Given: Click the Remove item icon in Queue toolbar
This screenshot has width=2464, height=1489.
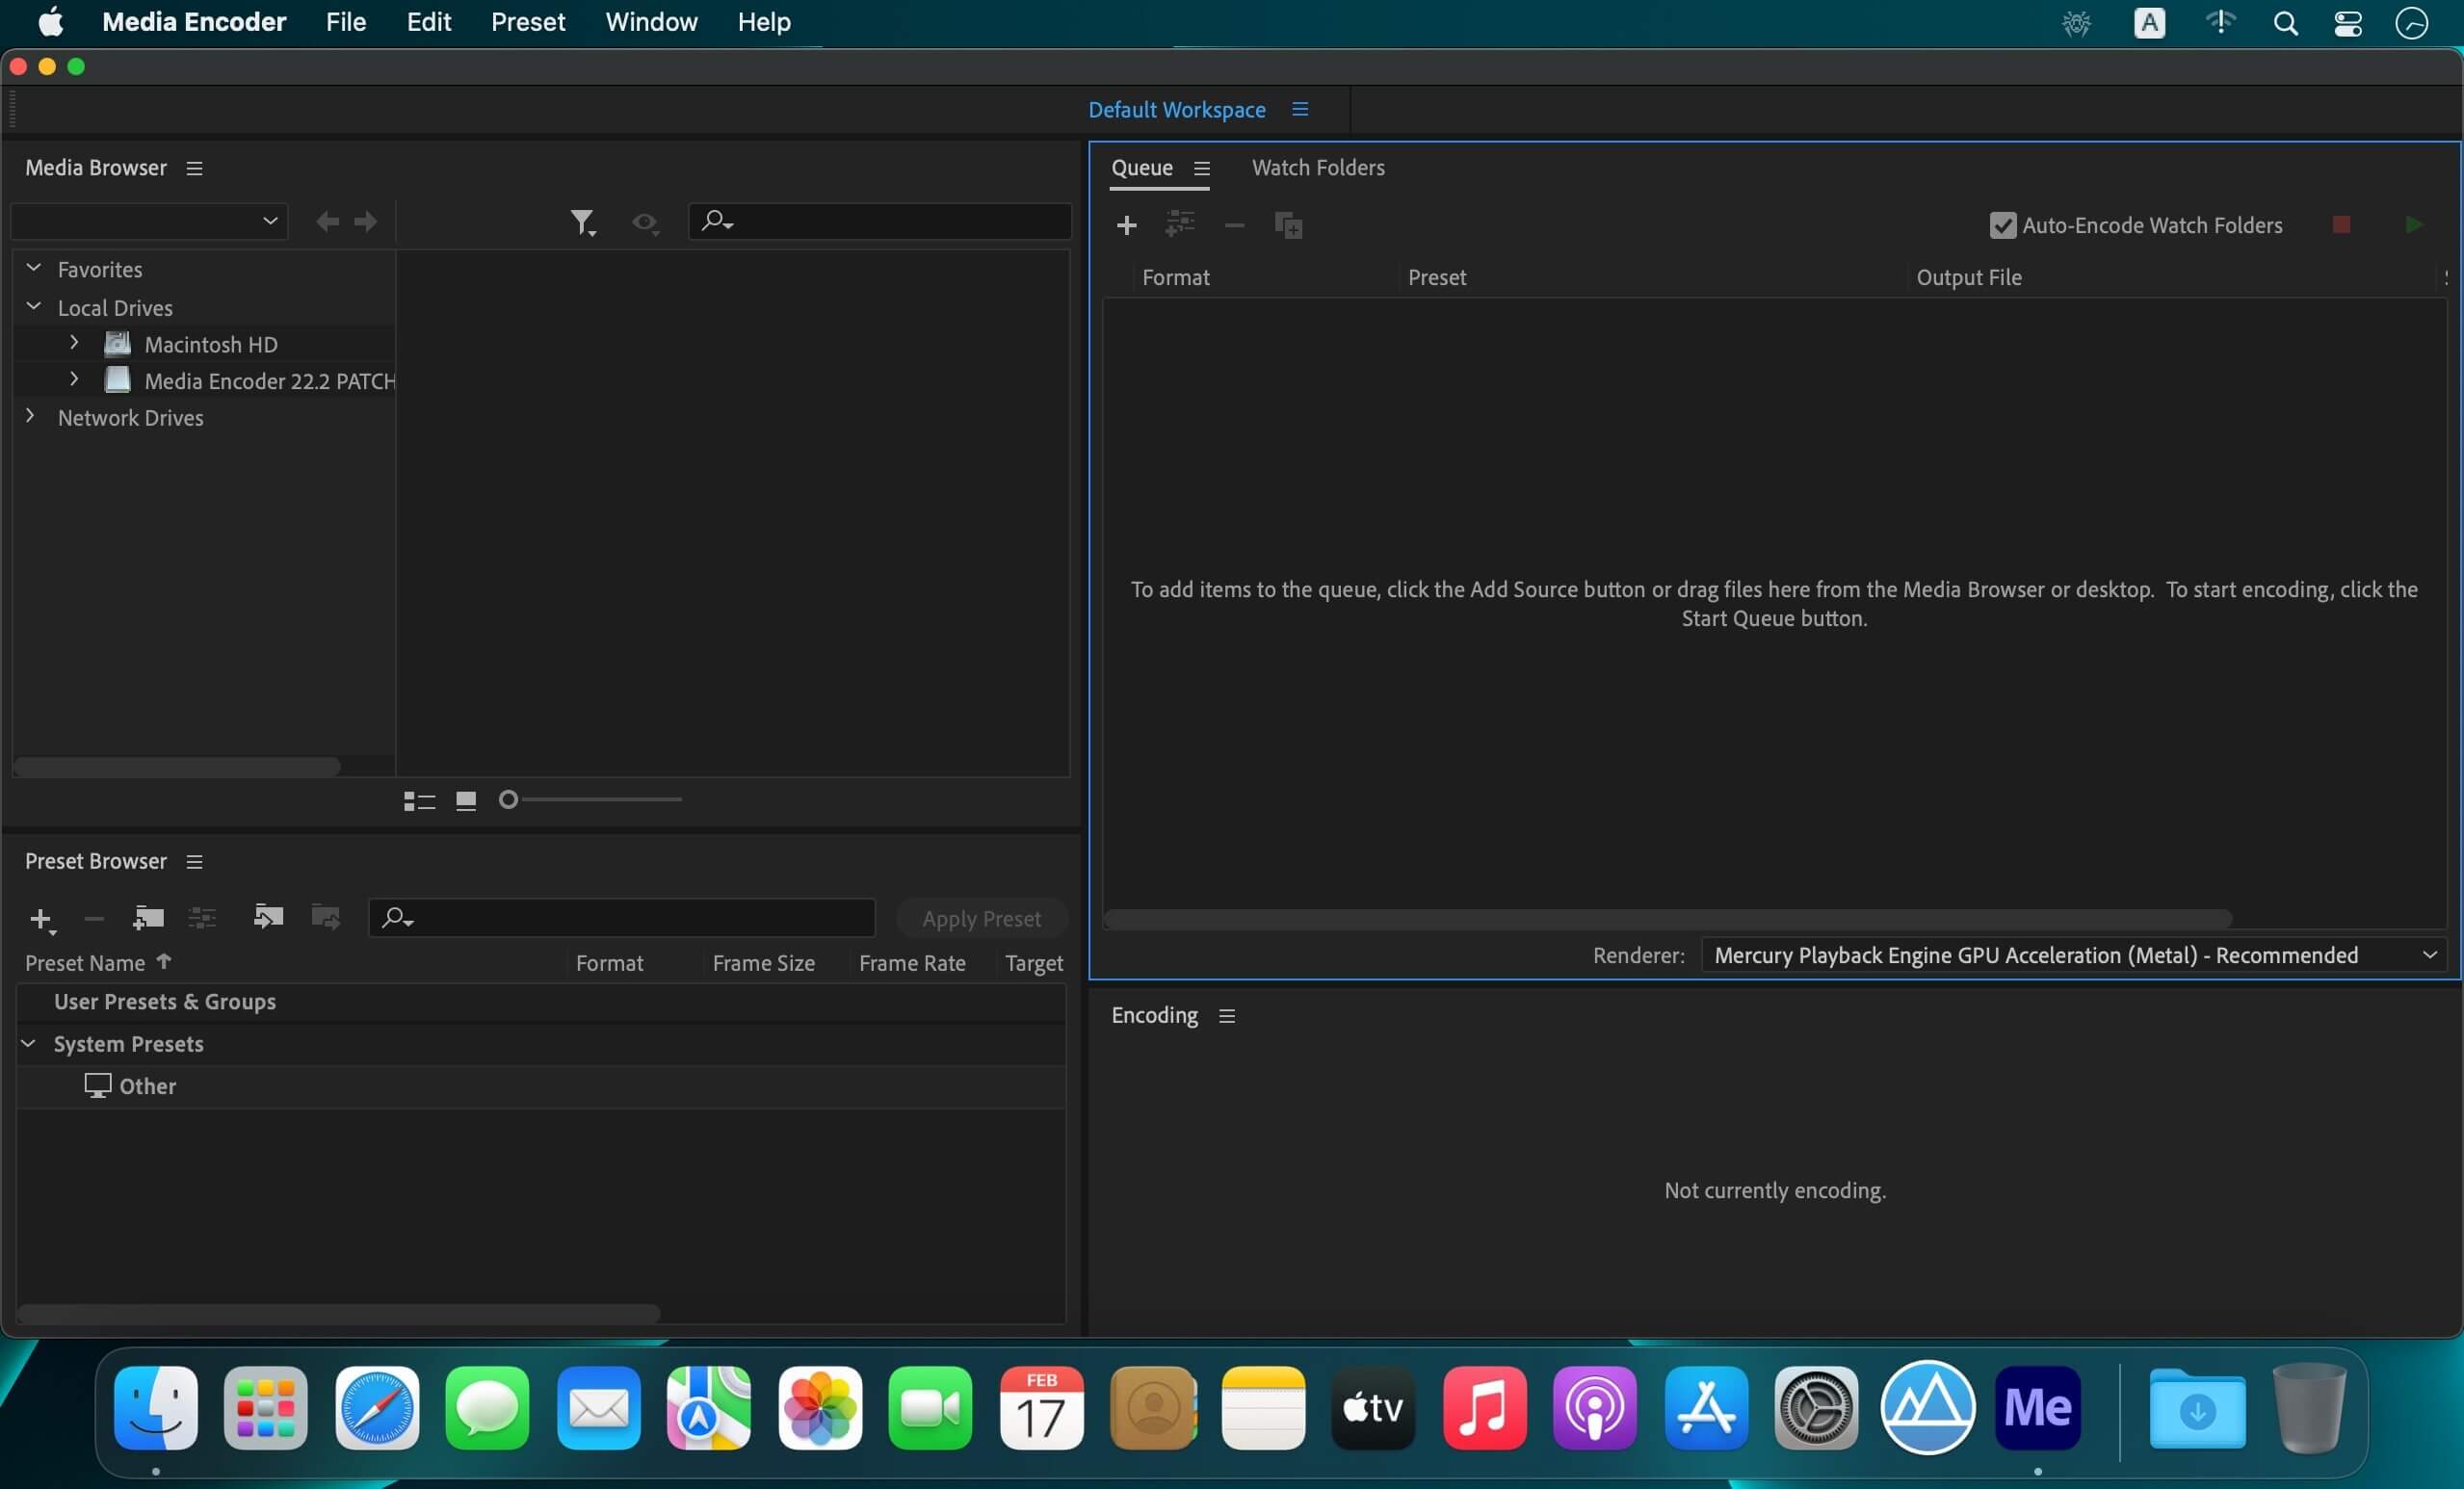Looking at the screenshot, I should click(x=1232, y=223).
